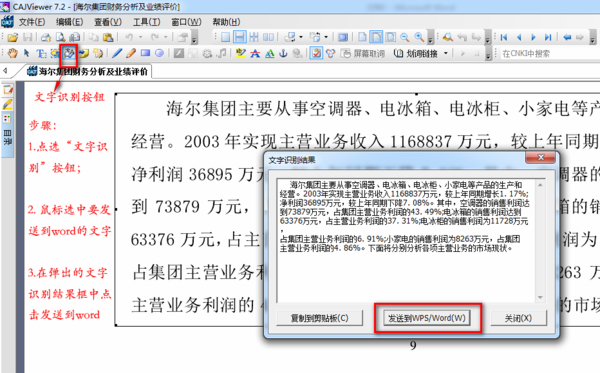Apply the yellow highlight text tool
This screenshot has height=373, width=600.
240,53
